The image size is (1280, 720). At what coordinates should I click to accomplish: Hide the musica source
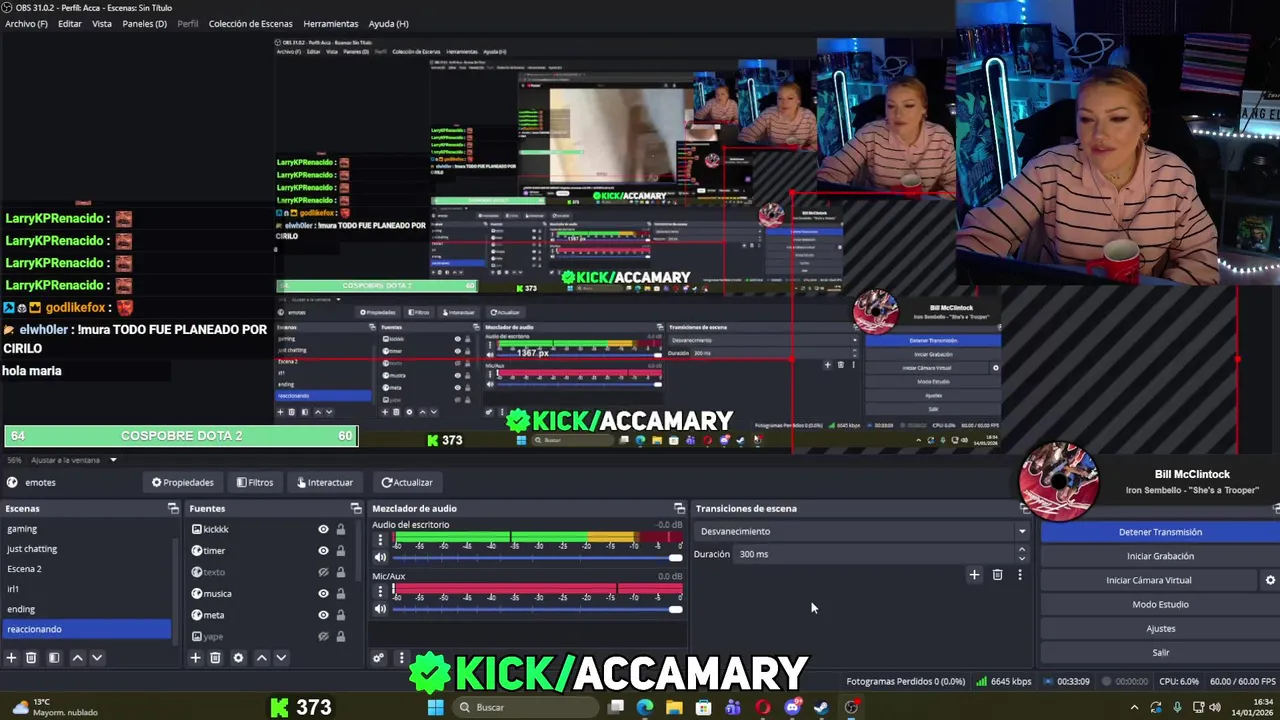click(323, 594)
